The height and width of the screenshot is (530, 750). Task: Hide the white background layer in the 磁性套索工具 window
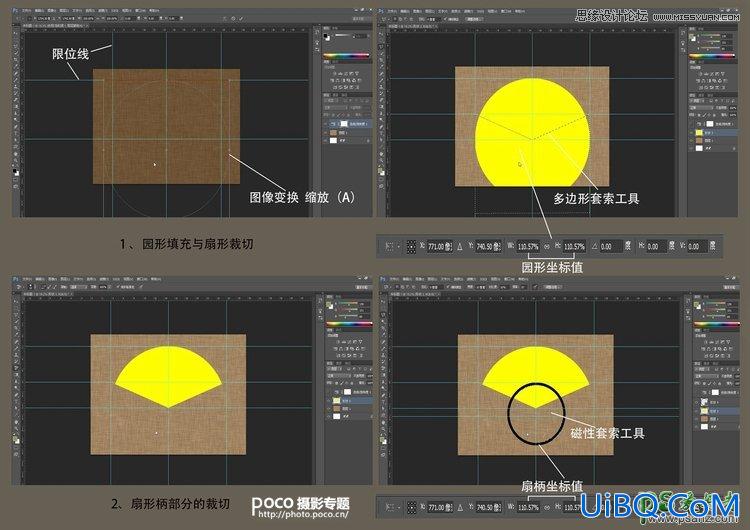[x=696, y=427]
